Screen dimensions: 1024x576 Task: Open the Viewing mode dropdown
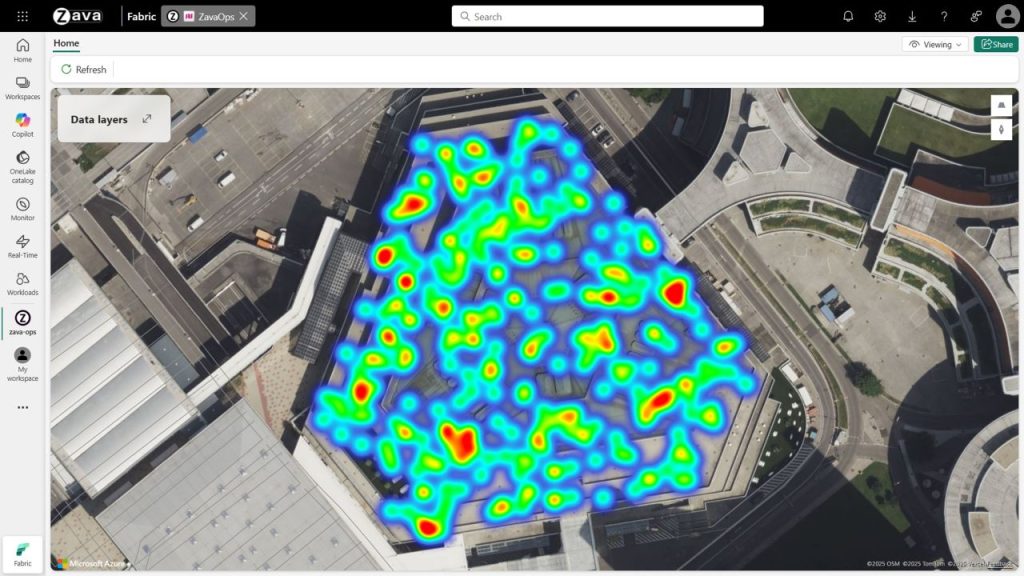click(x=933, y=44)
